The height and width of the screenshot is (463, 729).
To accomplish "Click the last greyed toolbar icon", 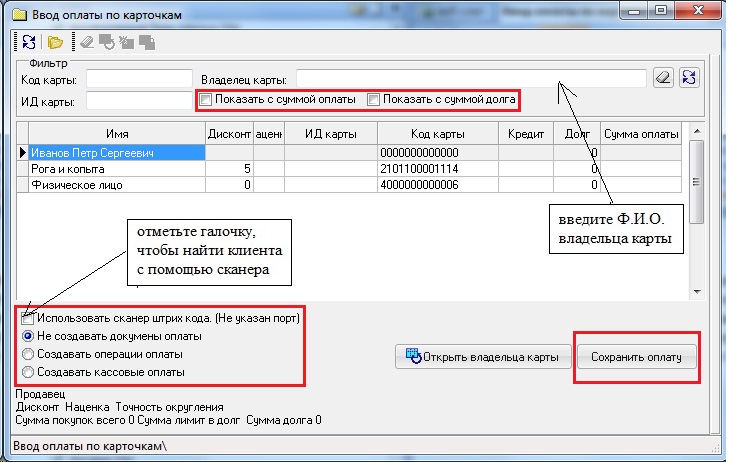I will point(147,43).
